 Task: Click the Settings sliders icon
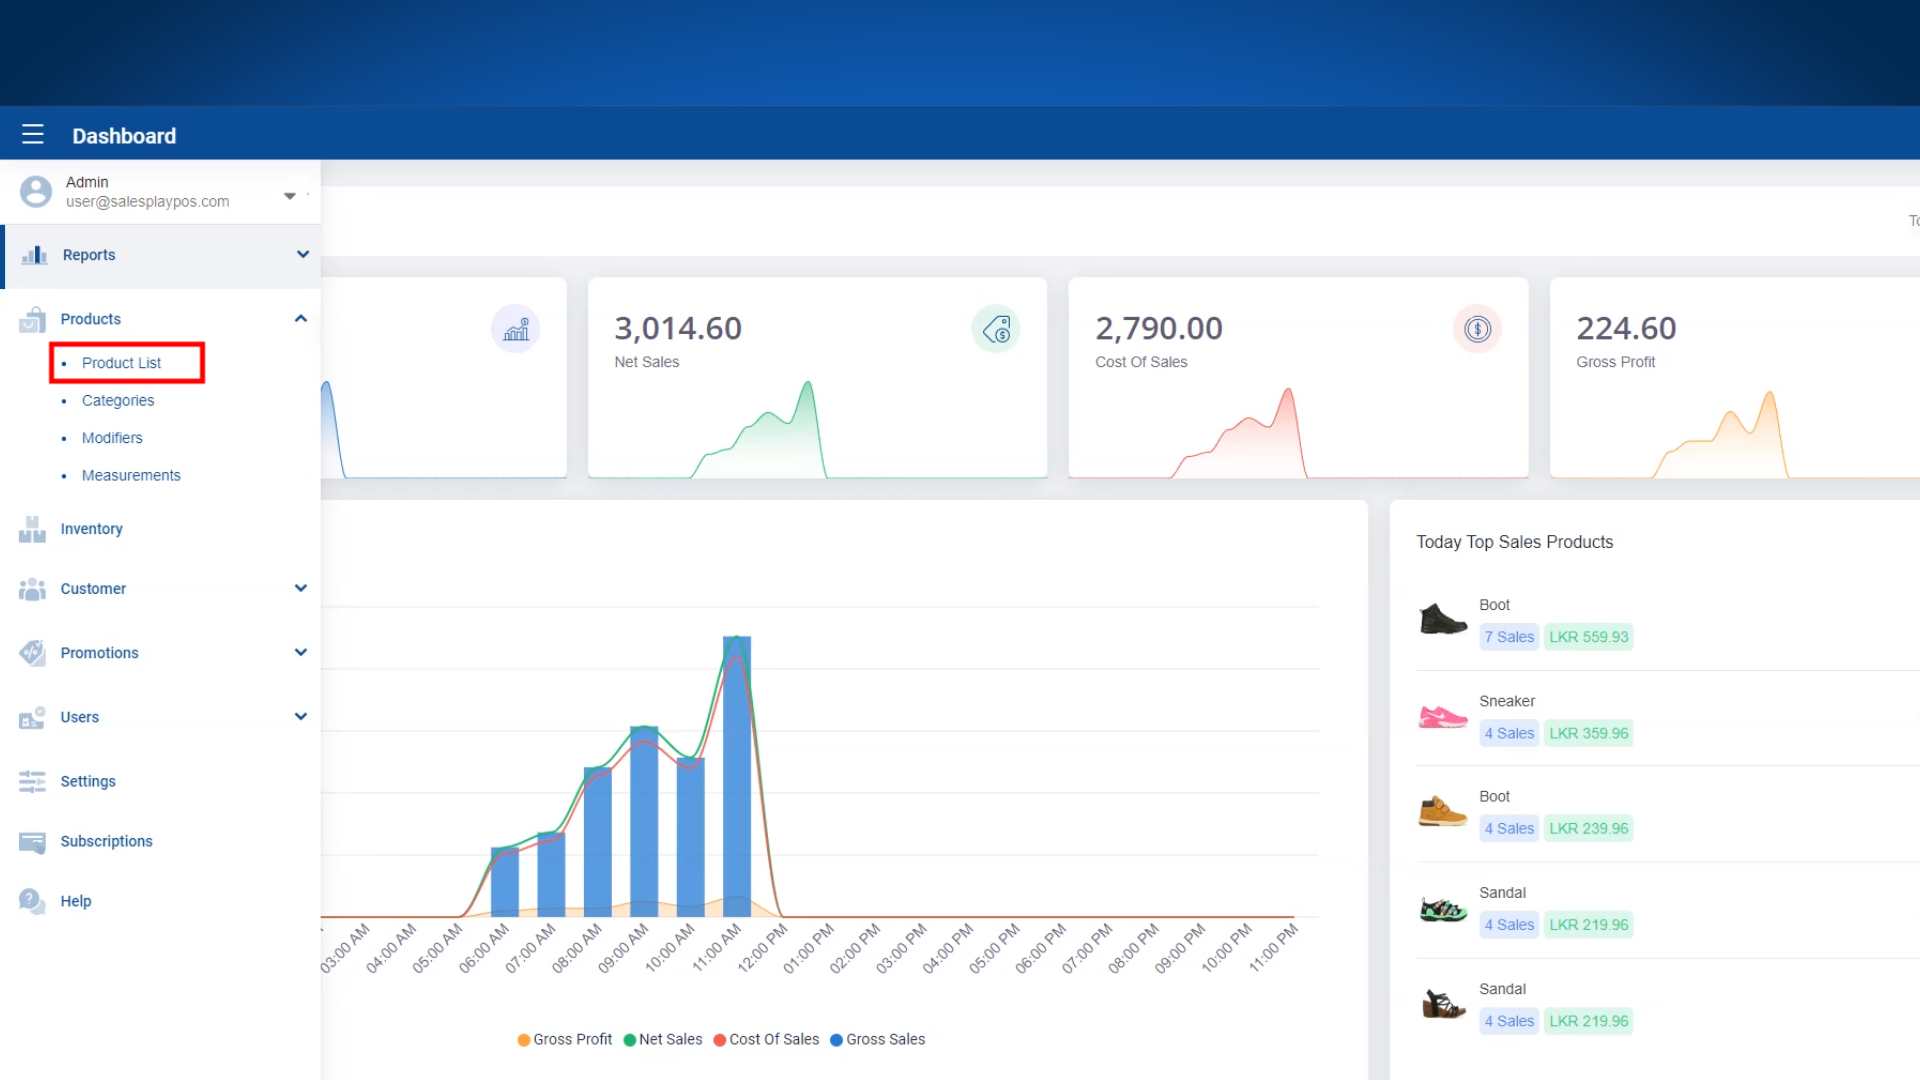(x=32, y=781)
